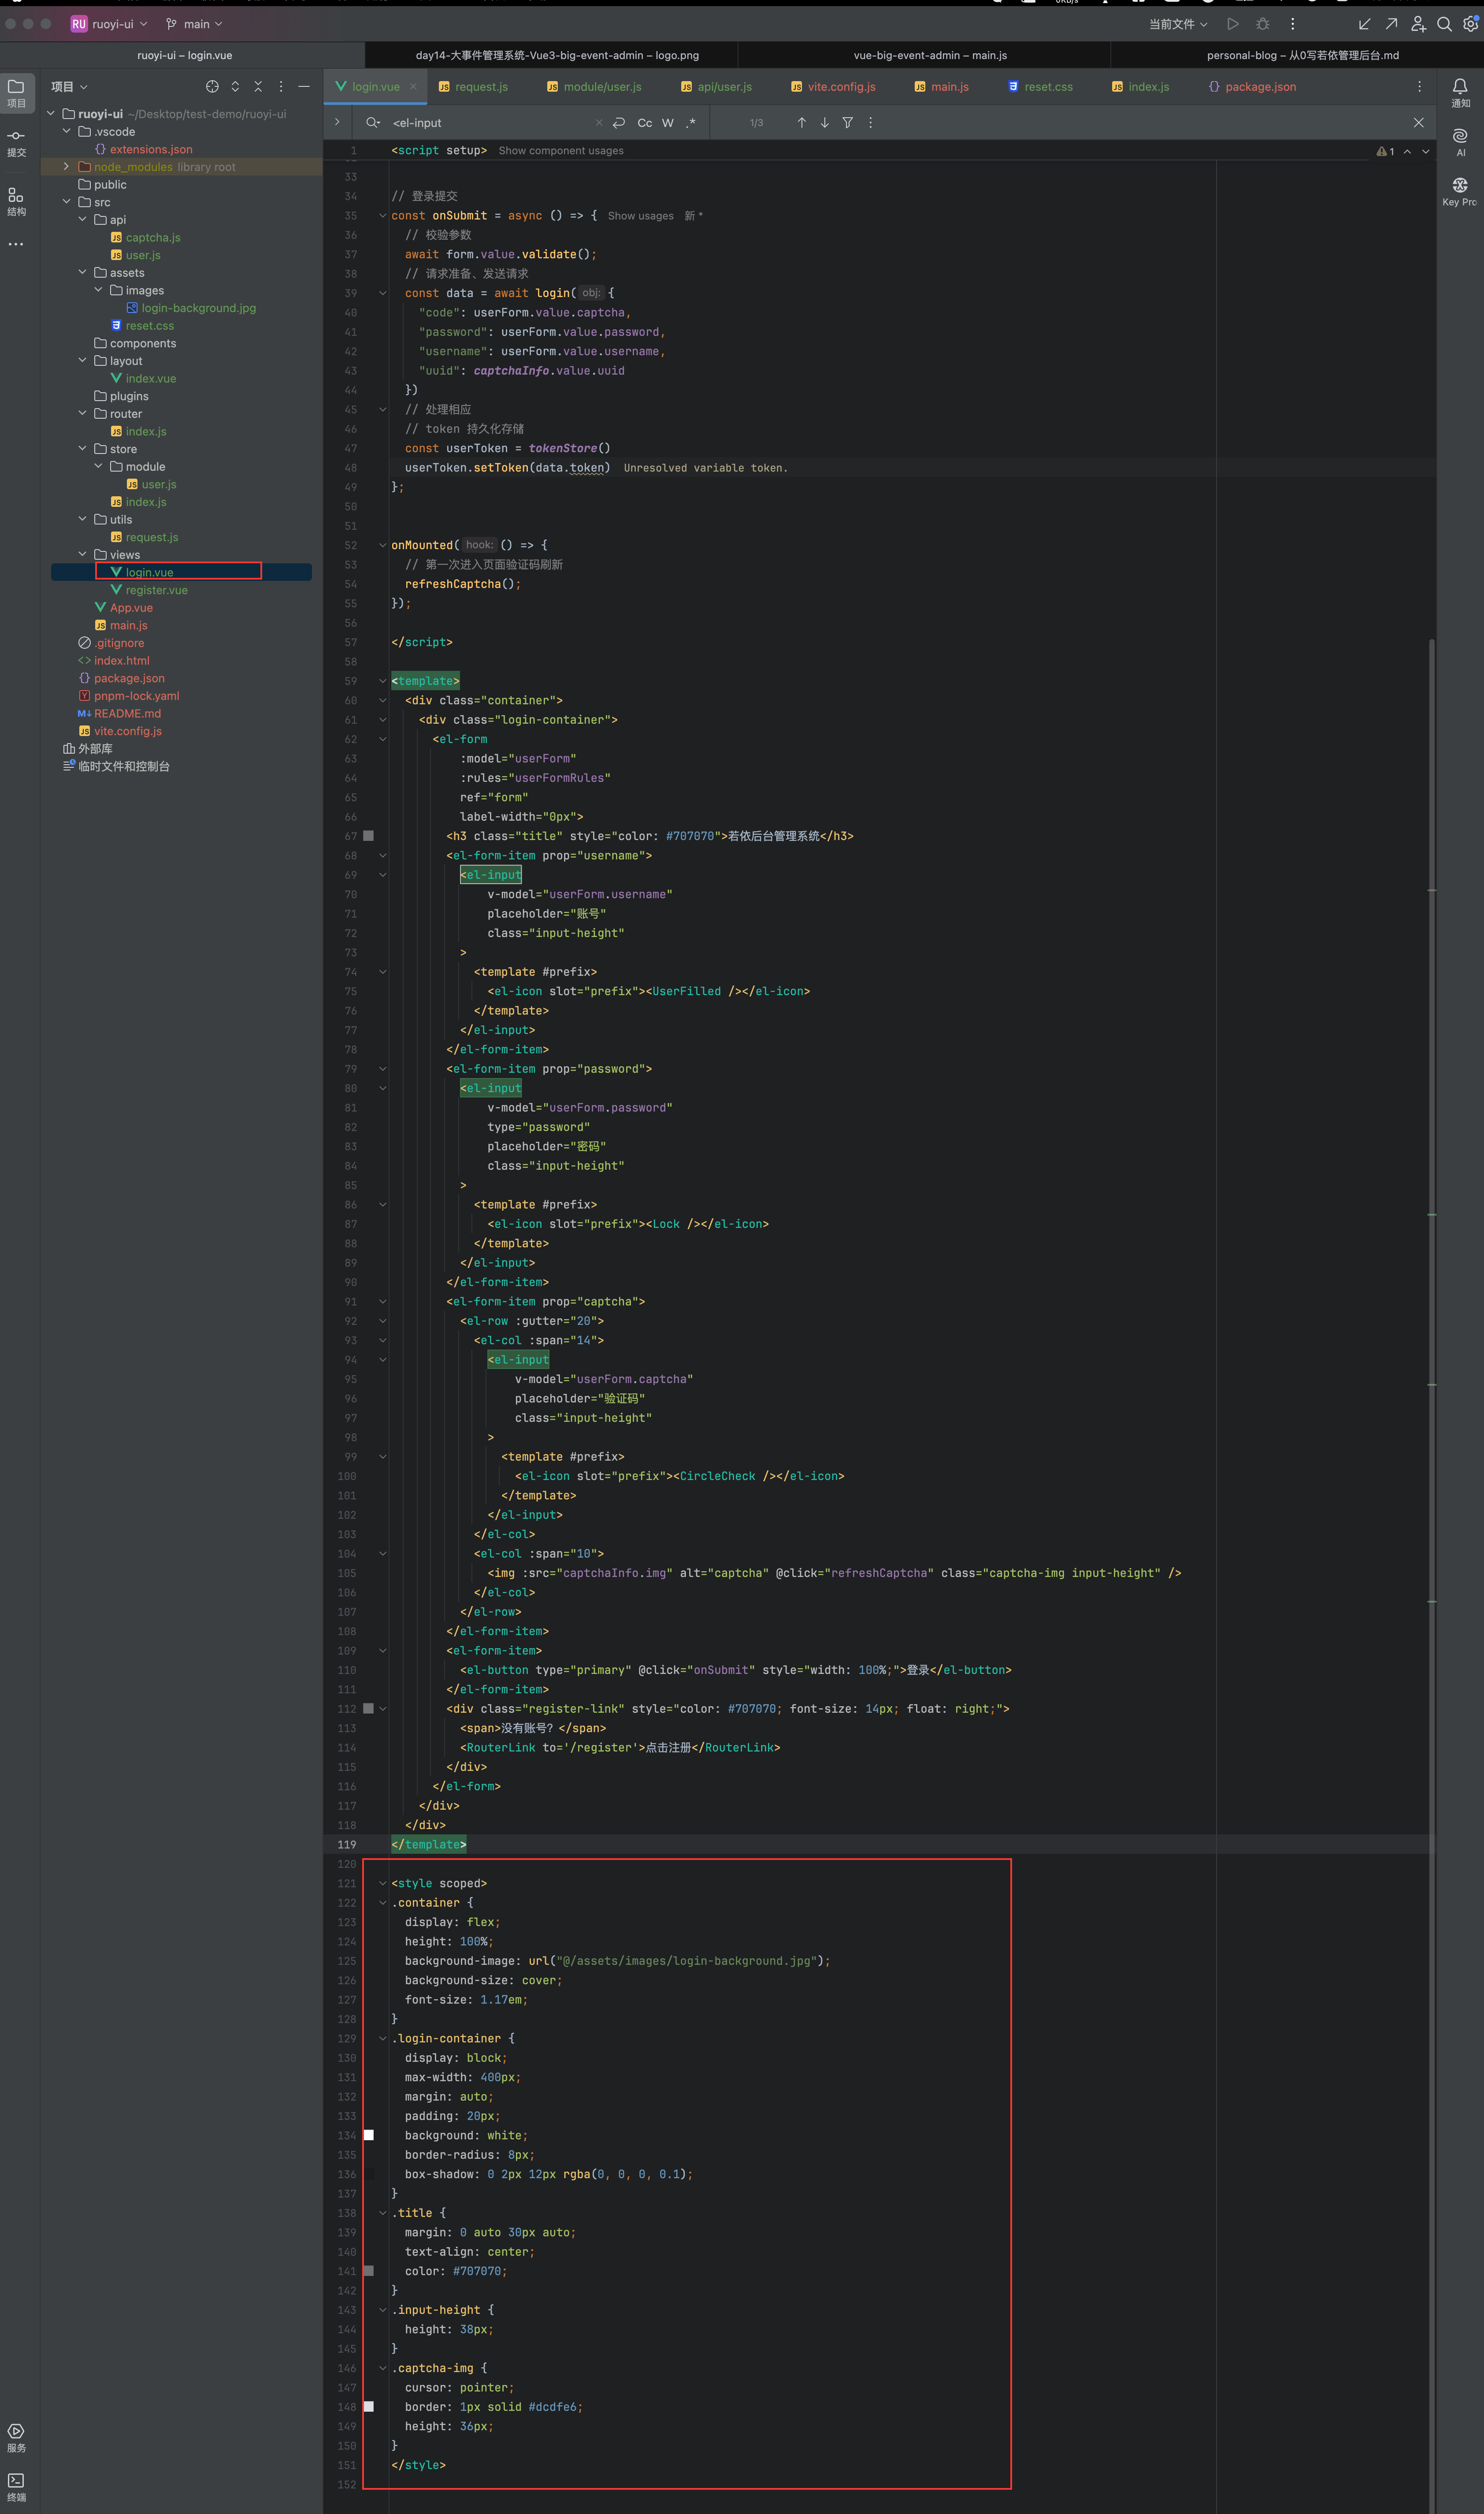The height and width of the screenshot is (2514, 1484).
Task: Toggle Regex search option
Action: click(x=690, y=123)
